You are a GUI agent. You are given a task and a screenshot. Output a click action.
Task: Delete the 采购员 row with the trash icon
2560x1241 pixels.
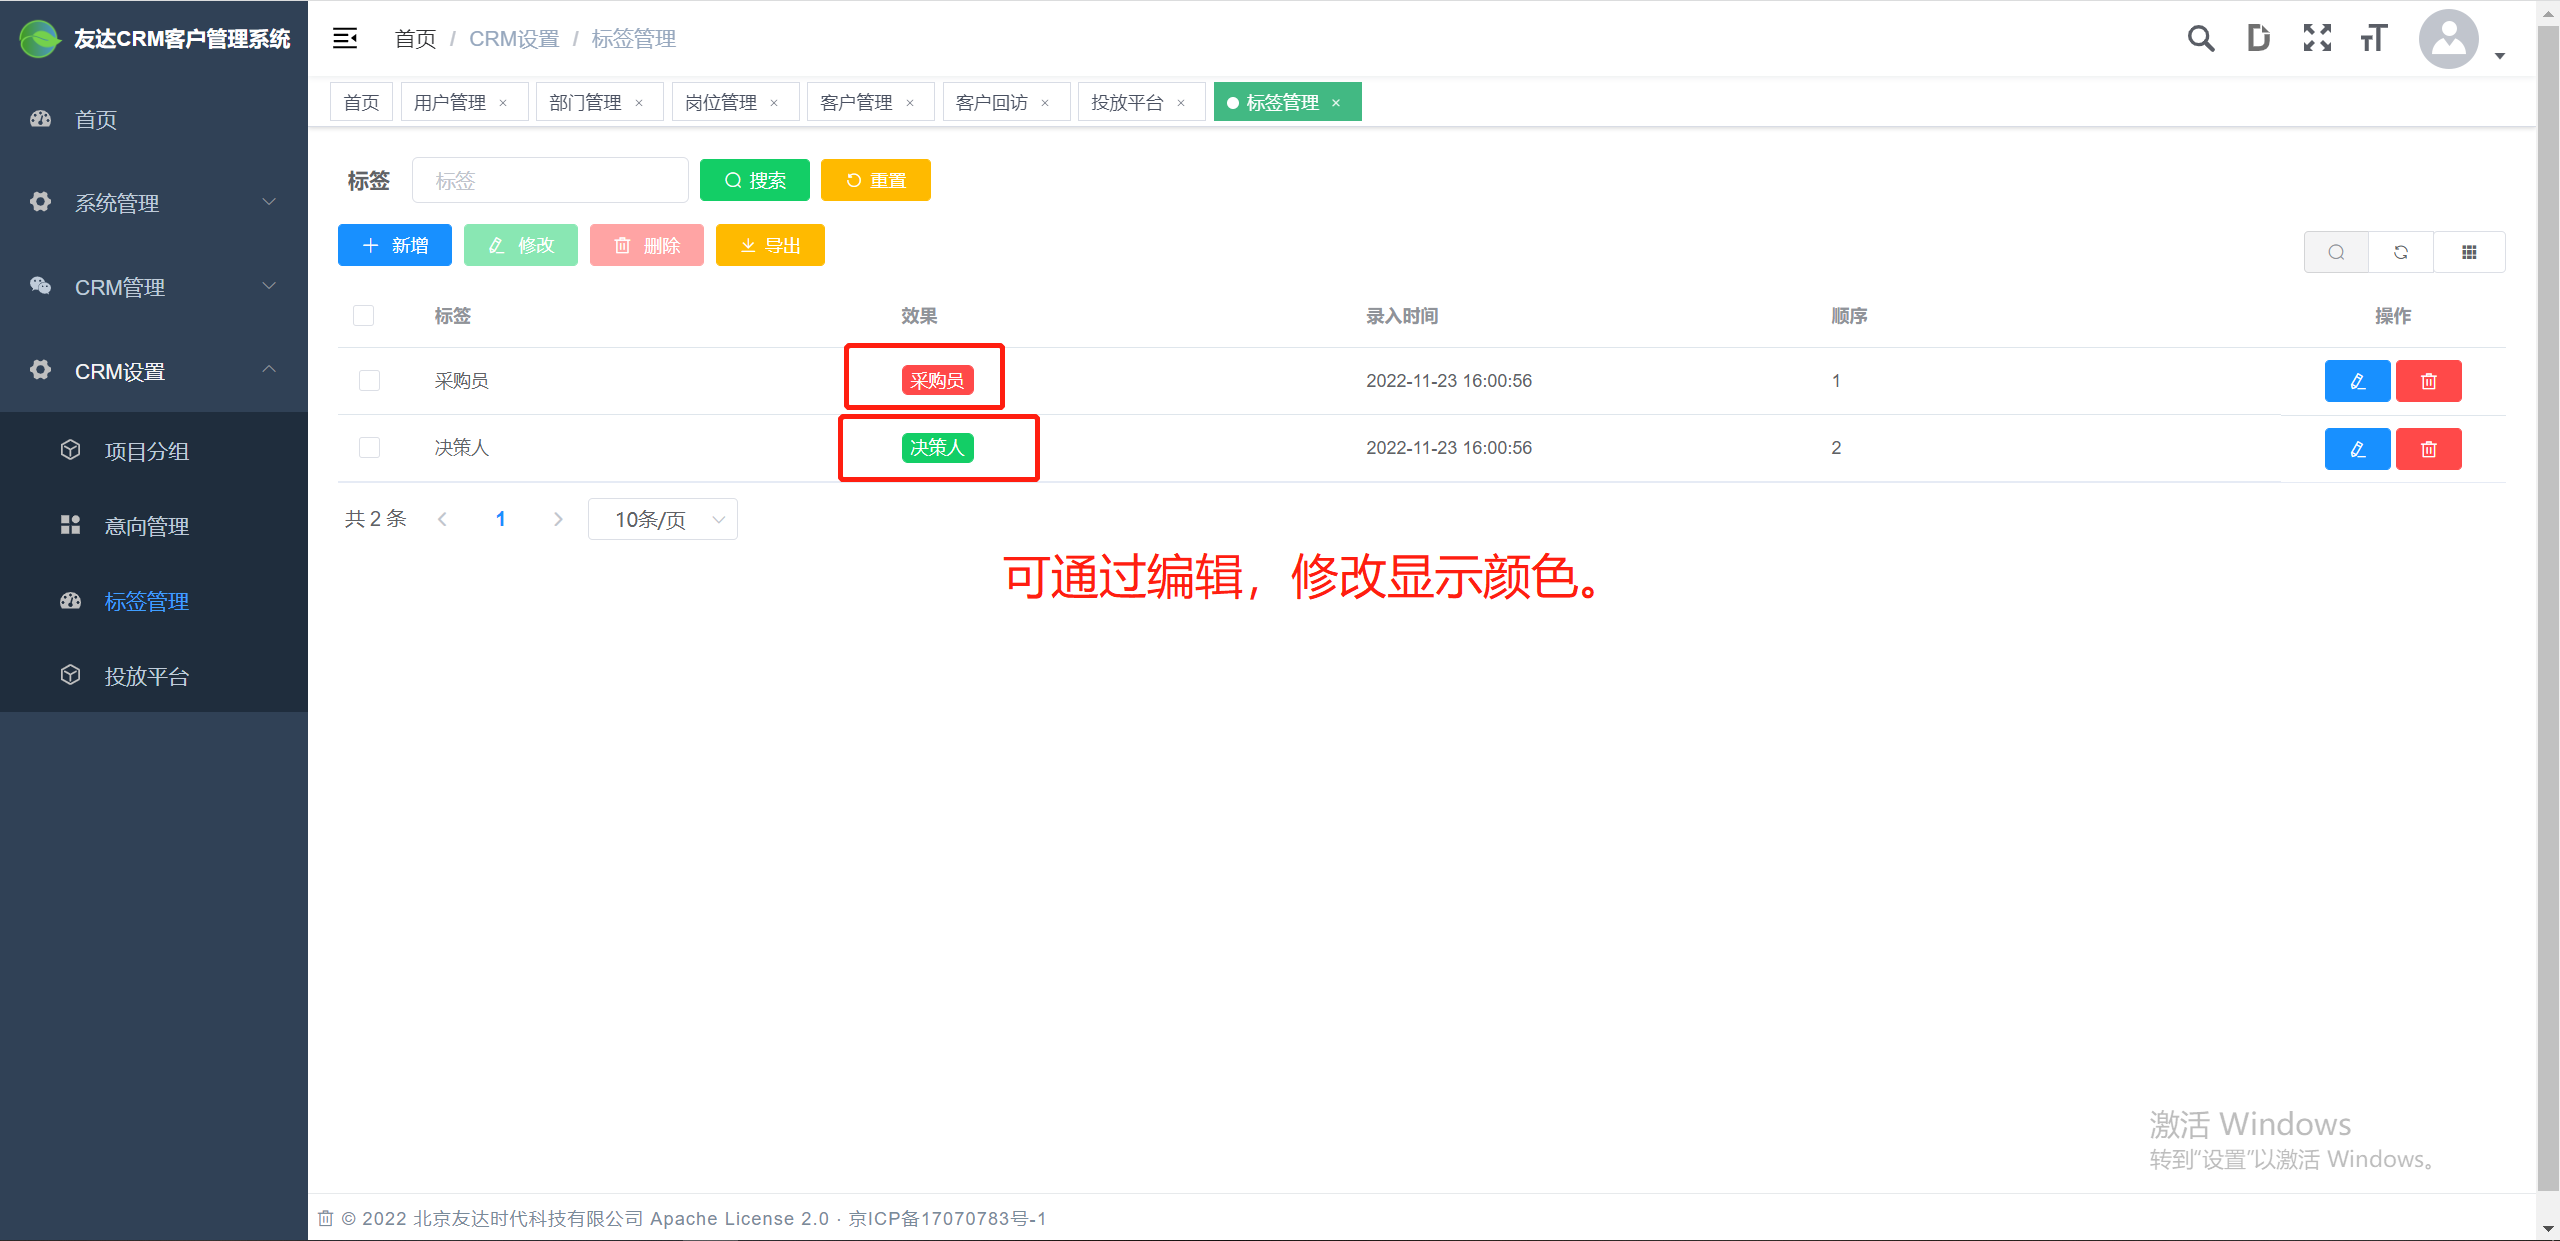coord(2429,381)
